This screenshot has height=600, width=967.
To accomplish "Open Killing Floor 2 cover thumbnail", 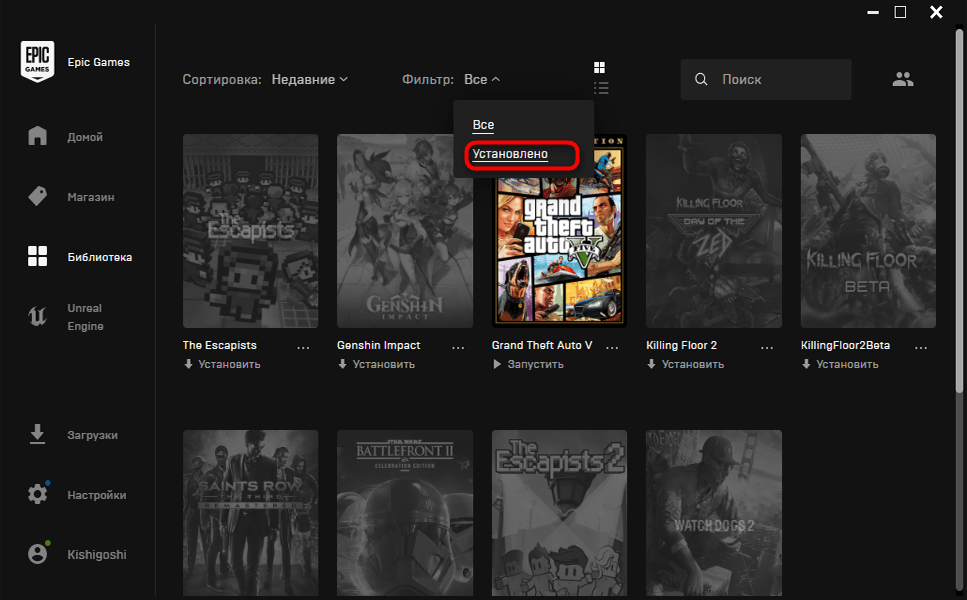I will pos(714,231).
